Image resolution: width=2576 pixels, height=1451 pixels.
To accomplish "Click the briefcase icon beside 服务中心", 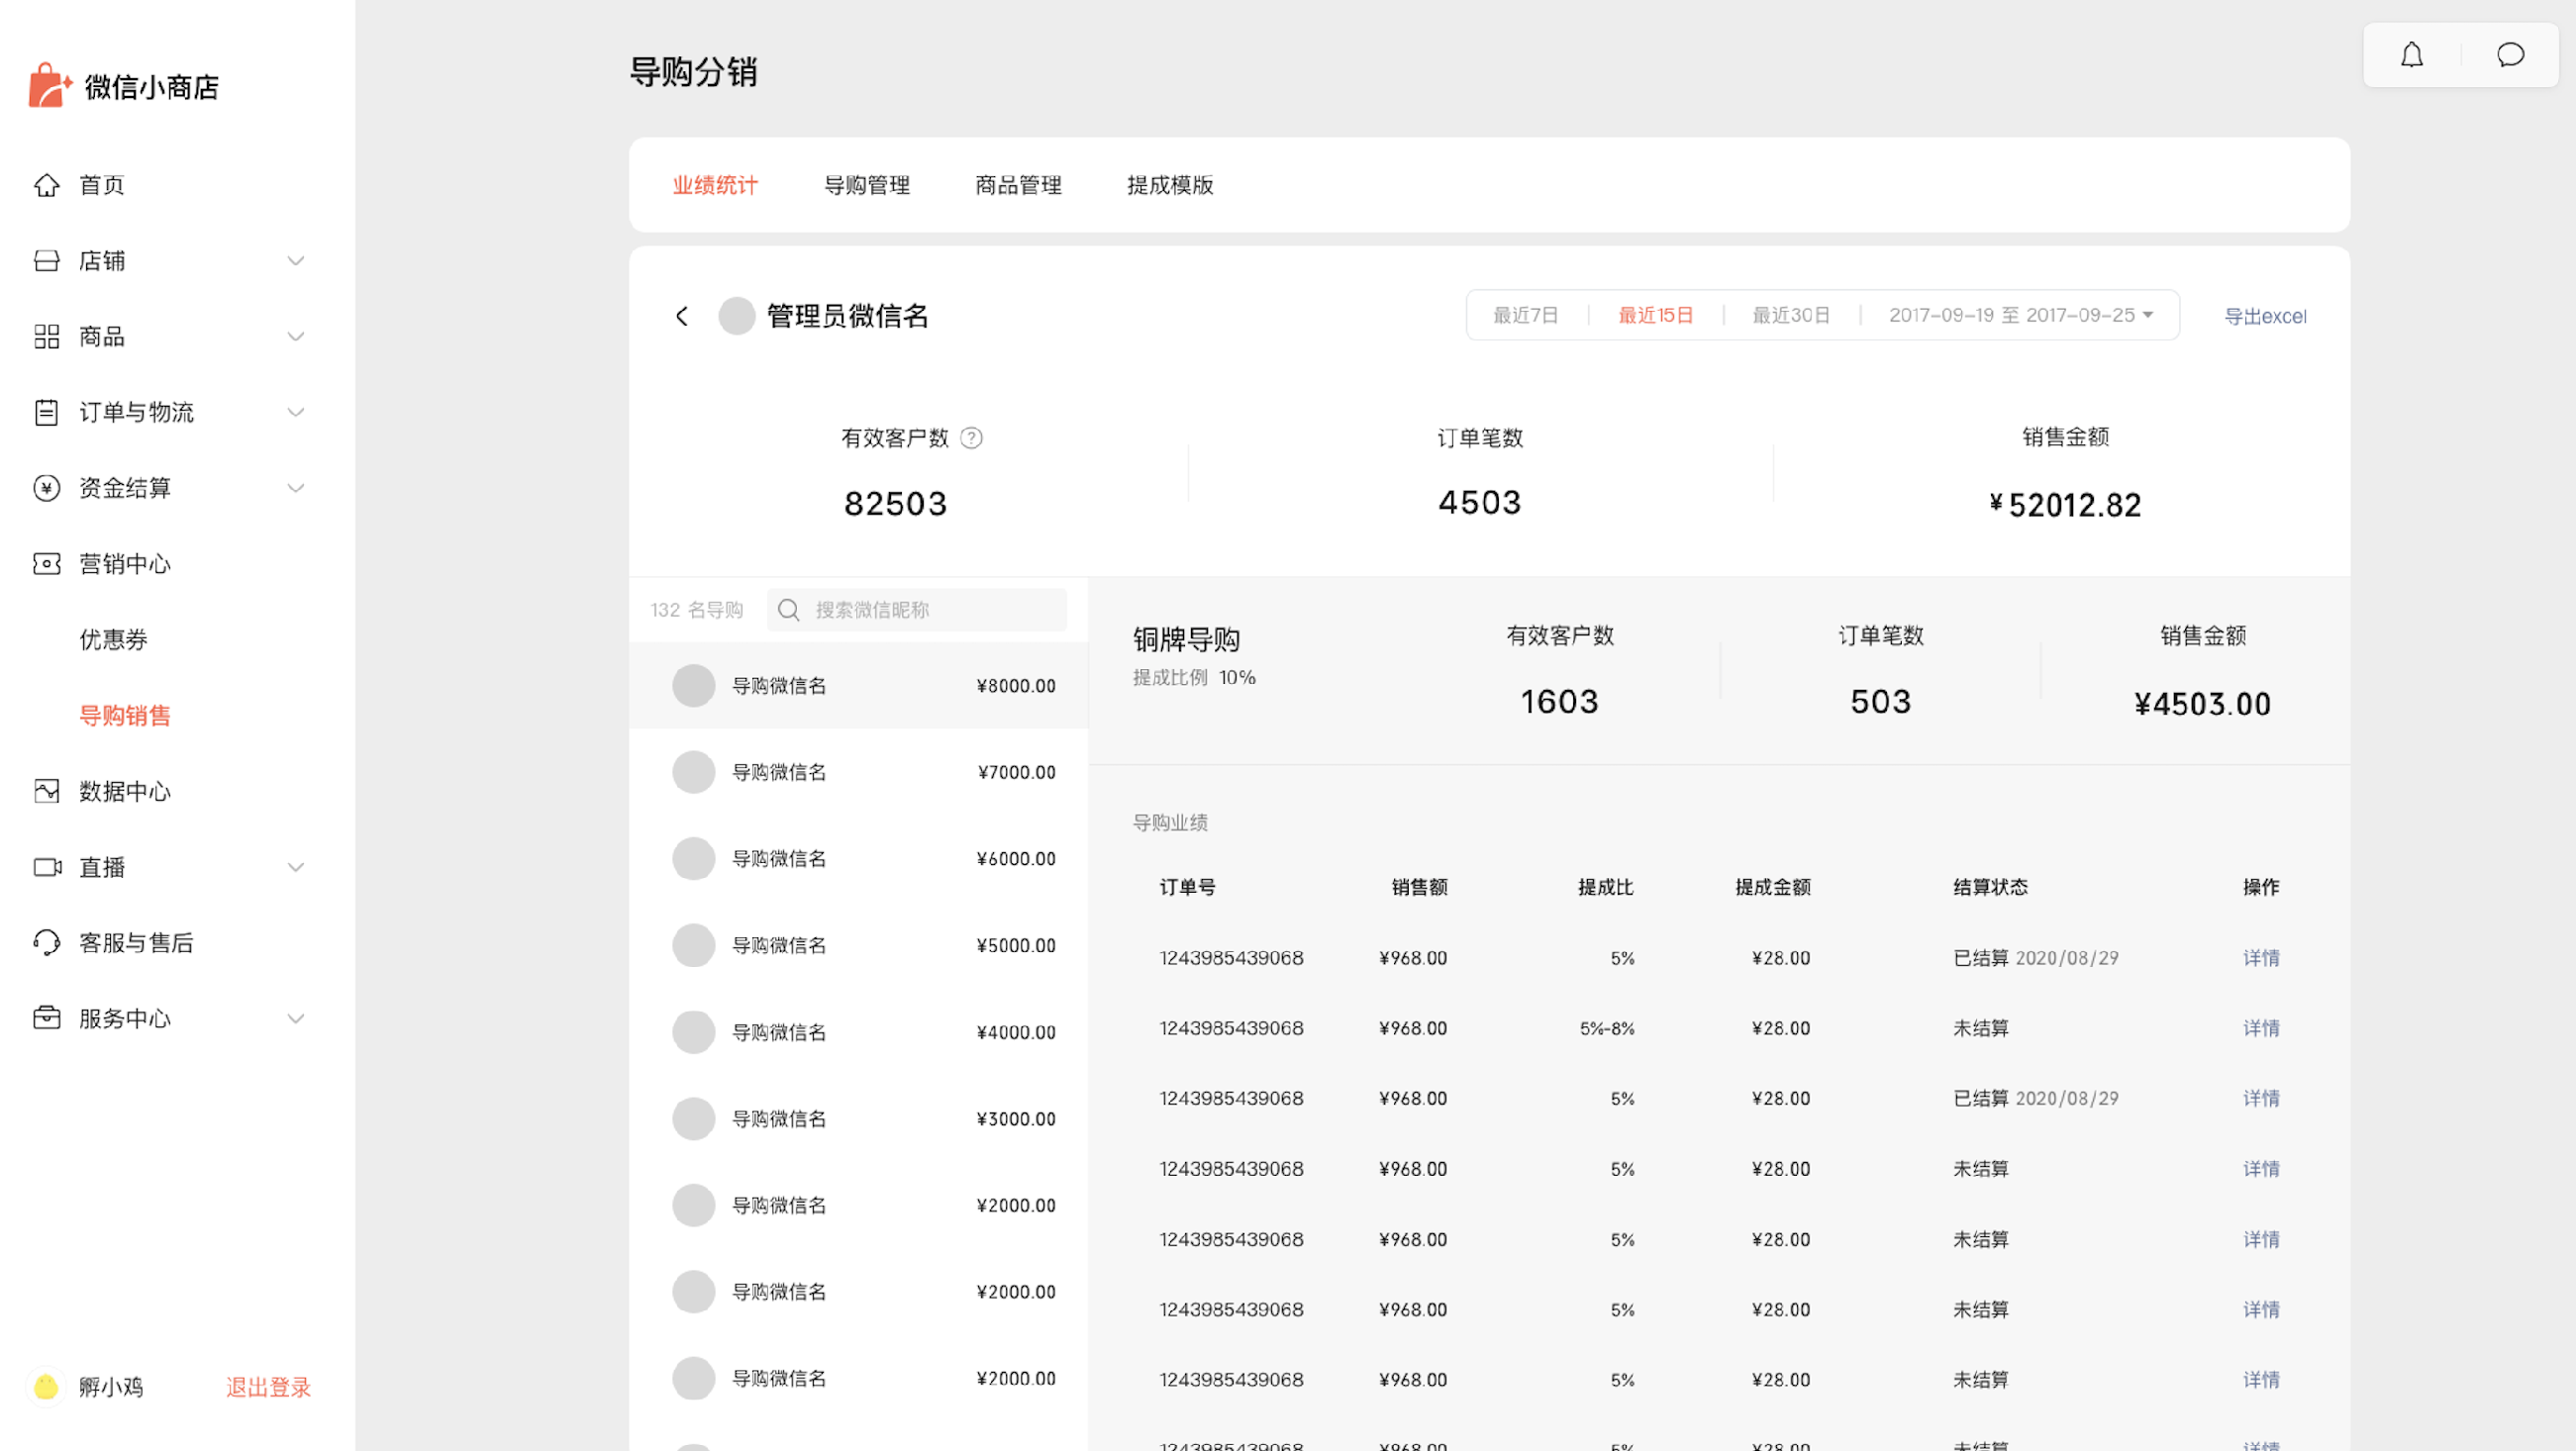I will point(46,1018).
